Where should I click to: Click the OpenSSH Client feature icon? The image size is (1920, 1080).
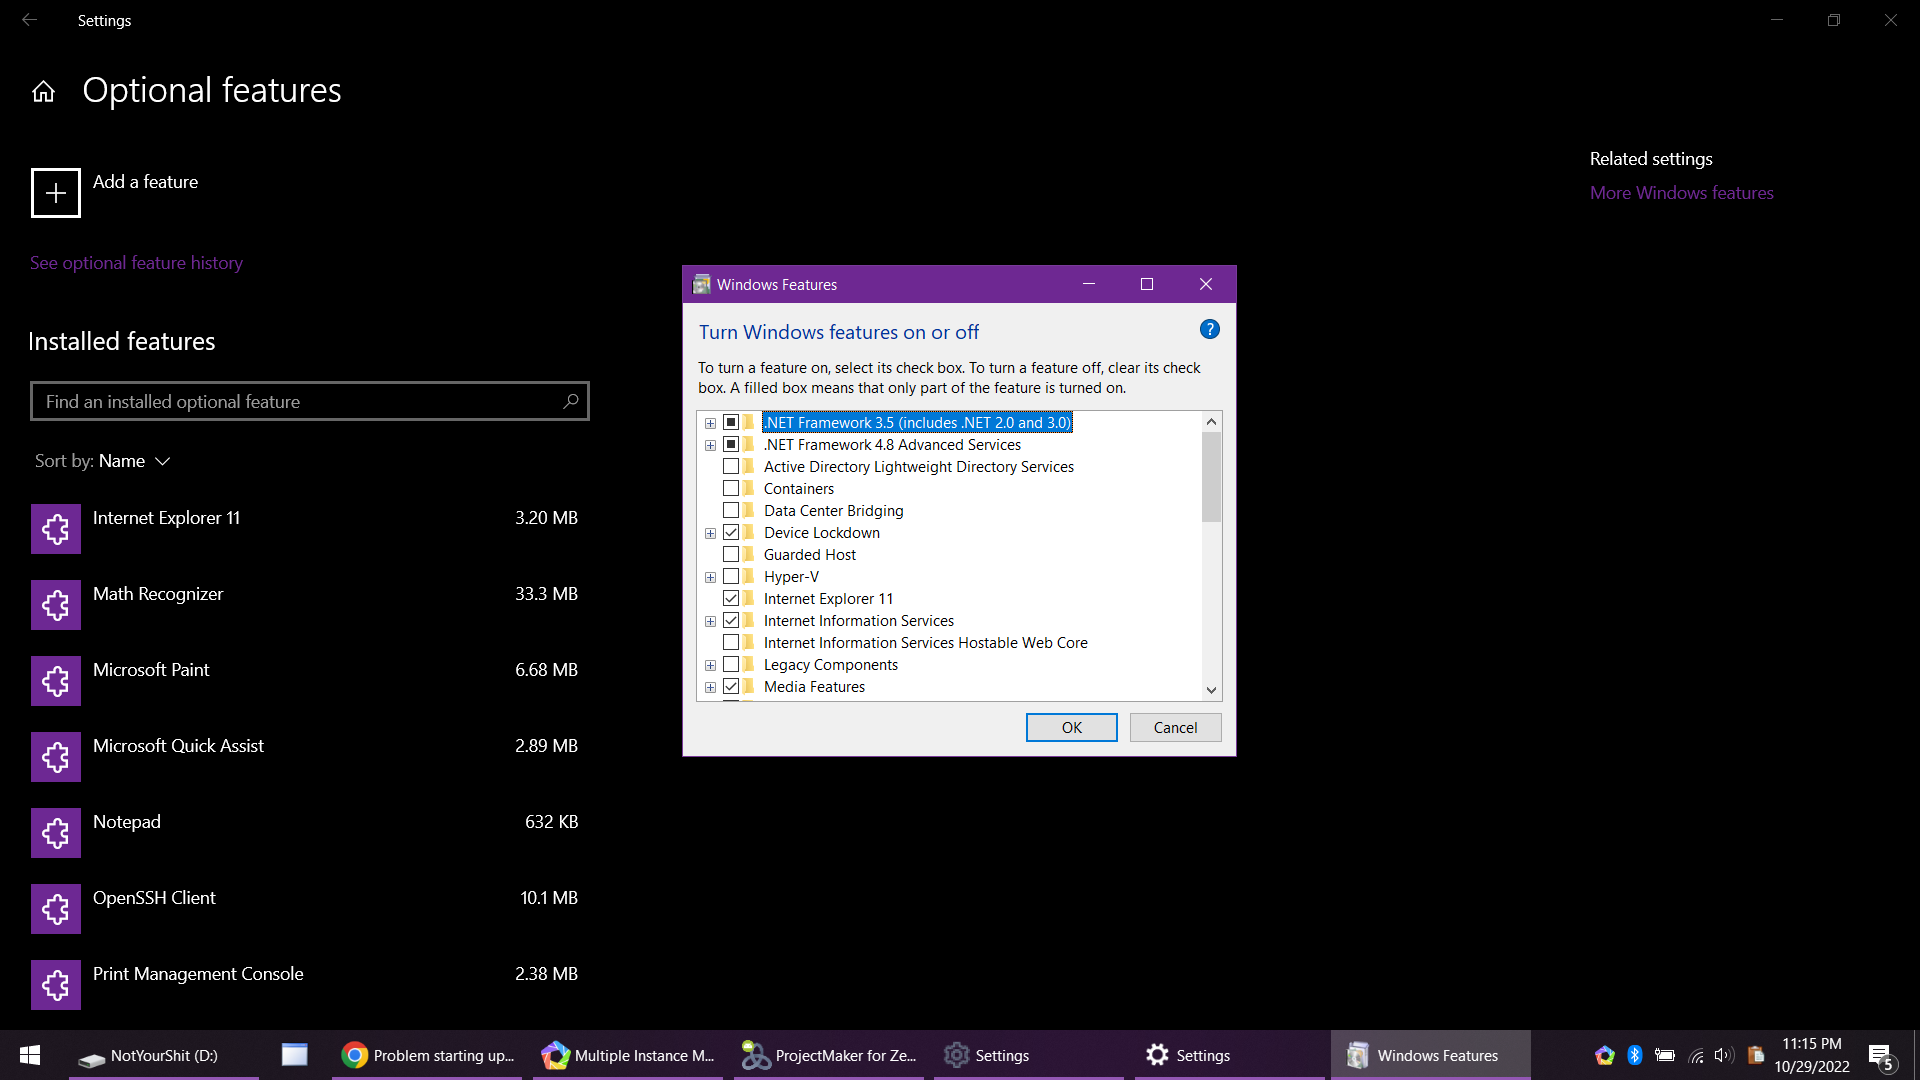(56, 909)
